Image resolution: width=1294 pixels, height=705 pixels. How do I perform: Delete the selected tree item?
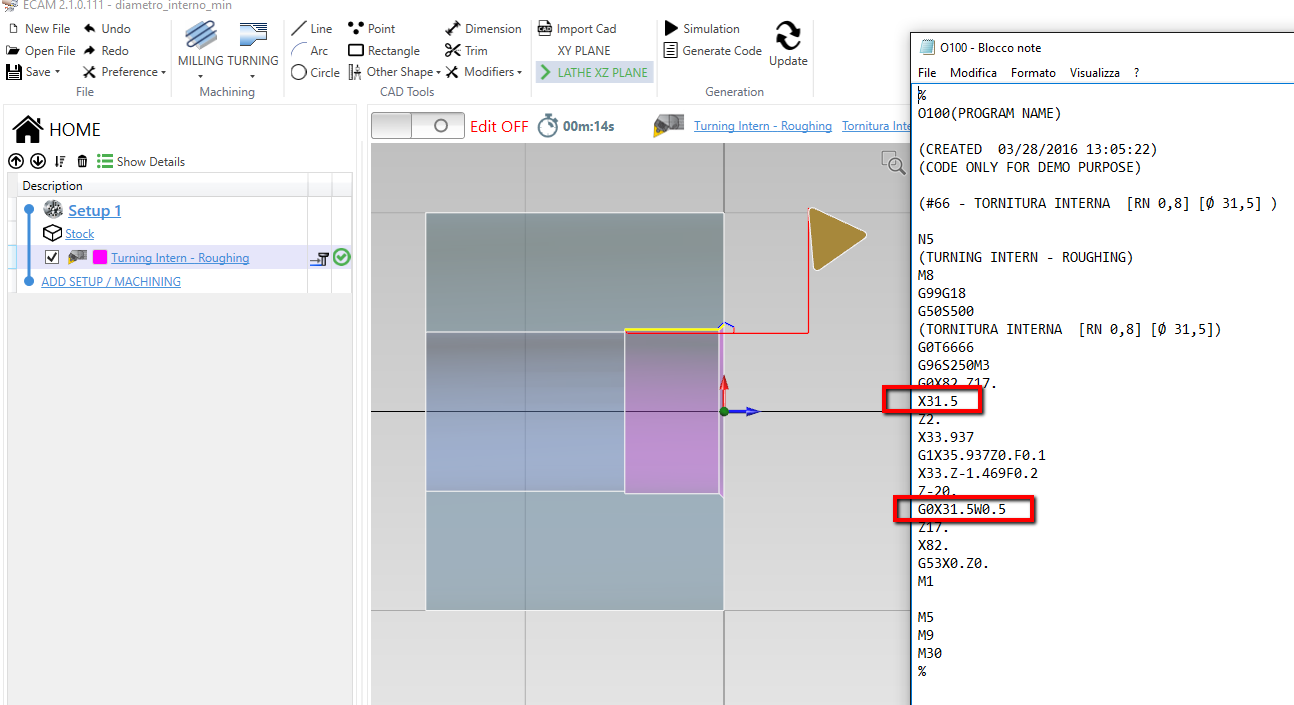click(x=82, y=161)
